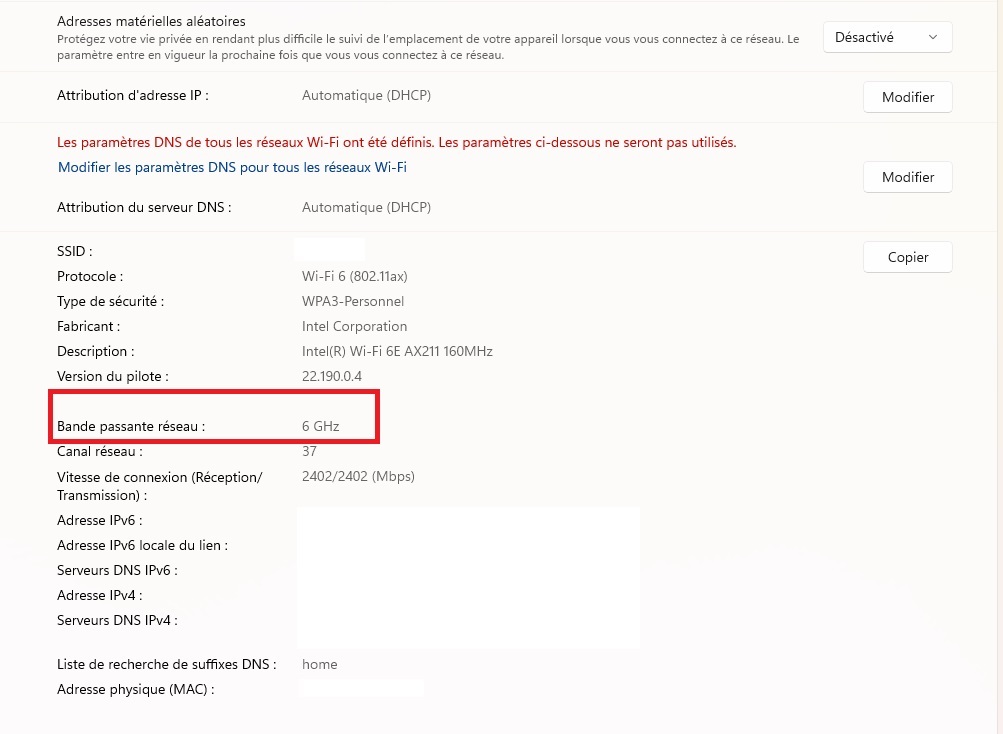1003x734 pixels.
Task: Click Modifier next to Attribution d'adresse IP
Action: point(907,97)
